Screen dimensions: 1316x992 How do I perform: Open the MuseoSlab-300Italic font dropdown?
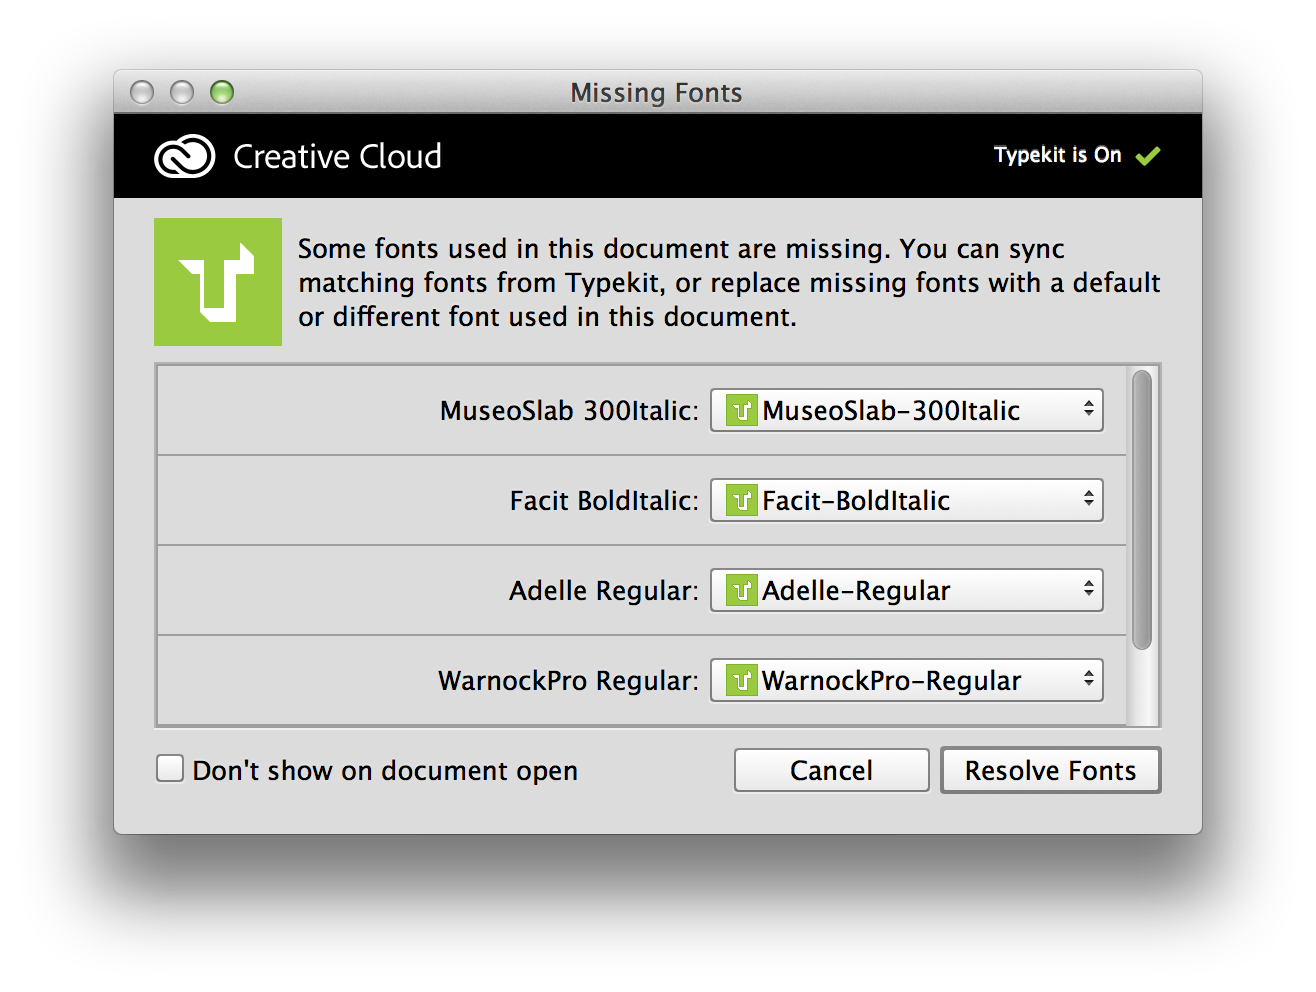[x=907, y=410]
